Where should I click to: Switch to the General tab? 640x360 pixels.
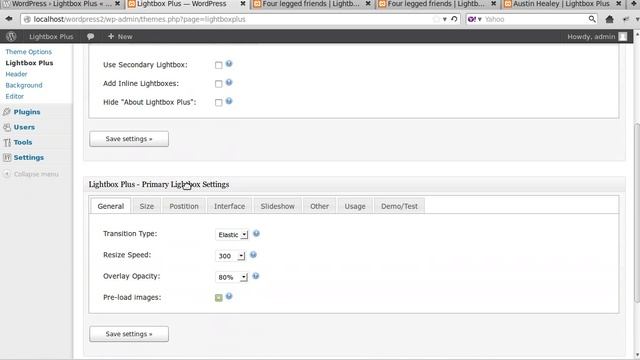coord(111,206)
